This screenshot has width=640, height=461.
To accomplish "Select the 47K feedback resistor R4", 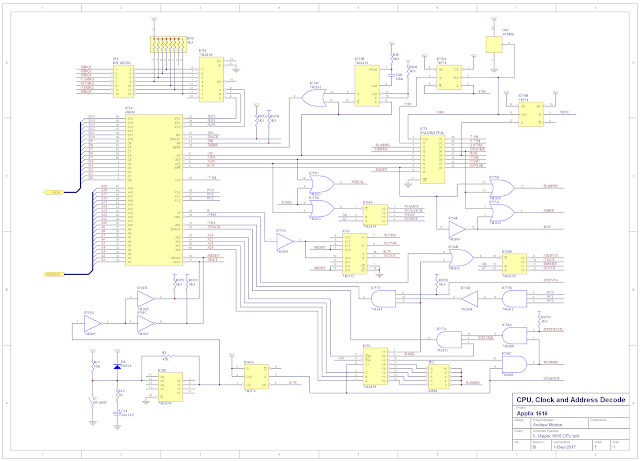I will click(167, 357).
